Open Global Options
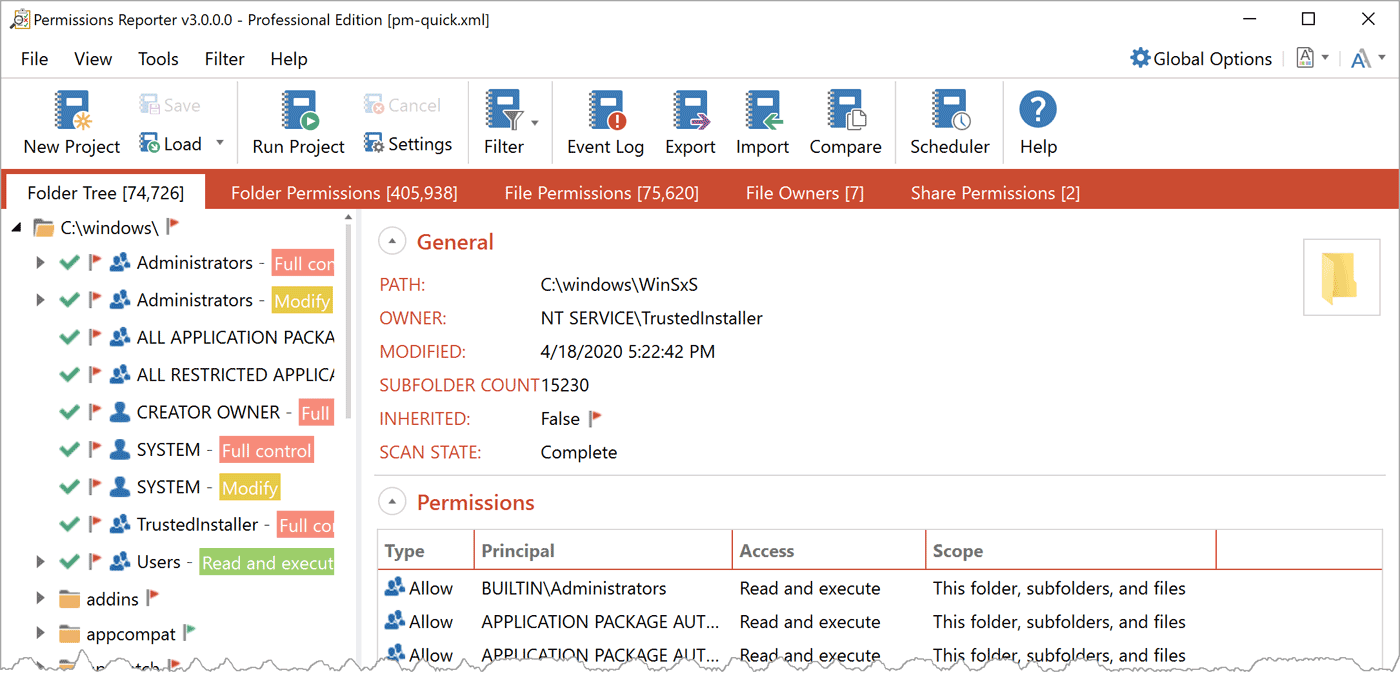Screen dimensions: 1400x688 coord(1201,58)
